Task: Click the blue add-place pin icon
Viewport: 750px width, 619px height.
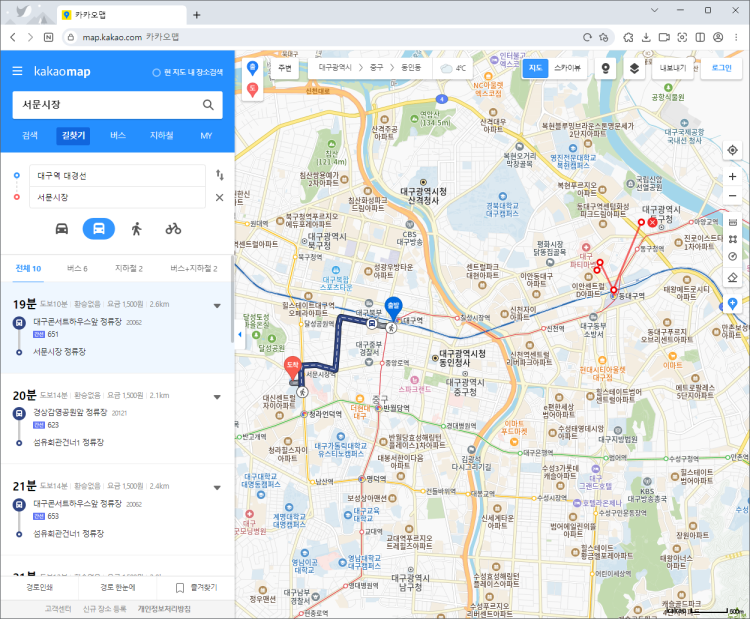Action: tap(732, 303)
